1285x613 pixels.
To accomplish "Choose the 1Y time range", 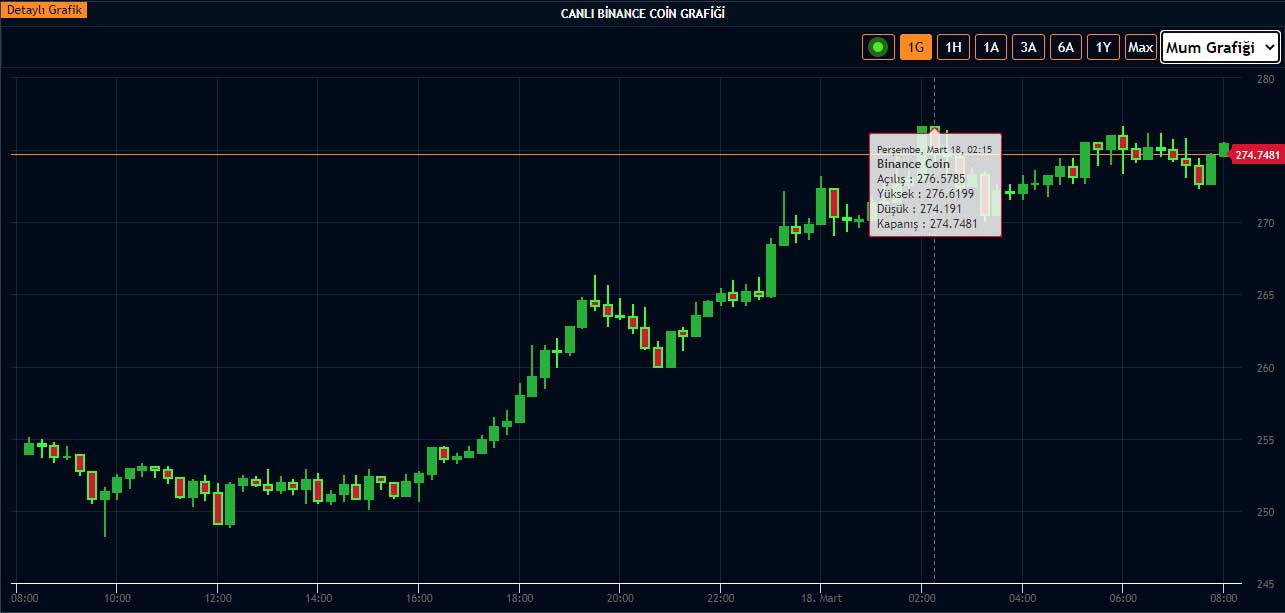I will [1103, 47].
